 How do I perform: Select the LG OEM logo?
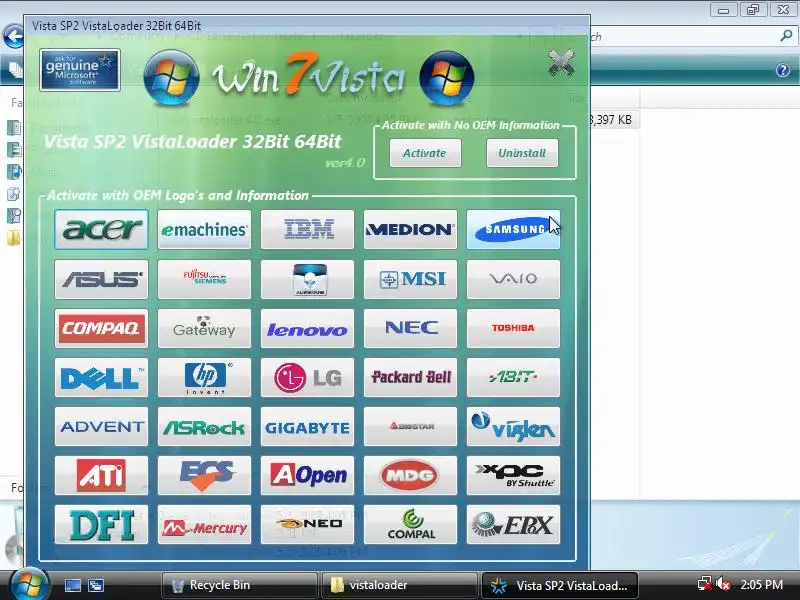307,377
